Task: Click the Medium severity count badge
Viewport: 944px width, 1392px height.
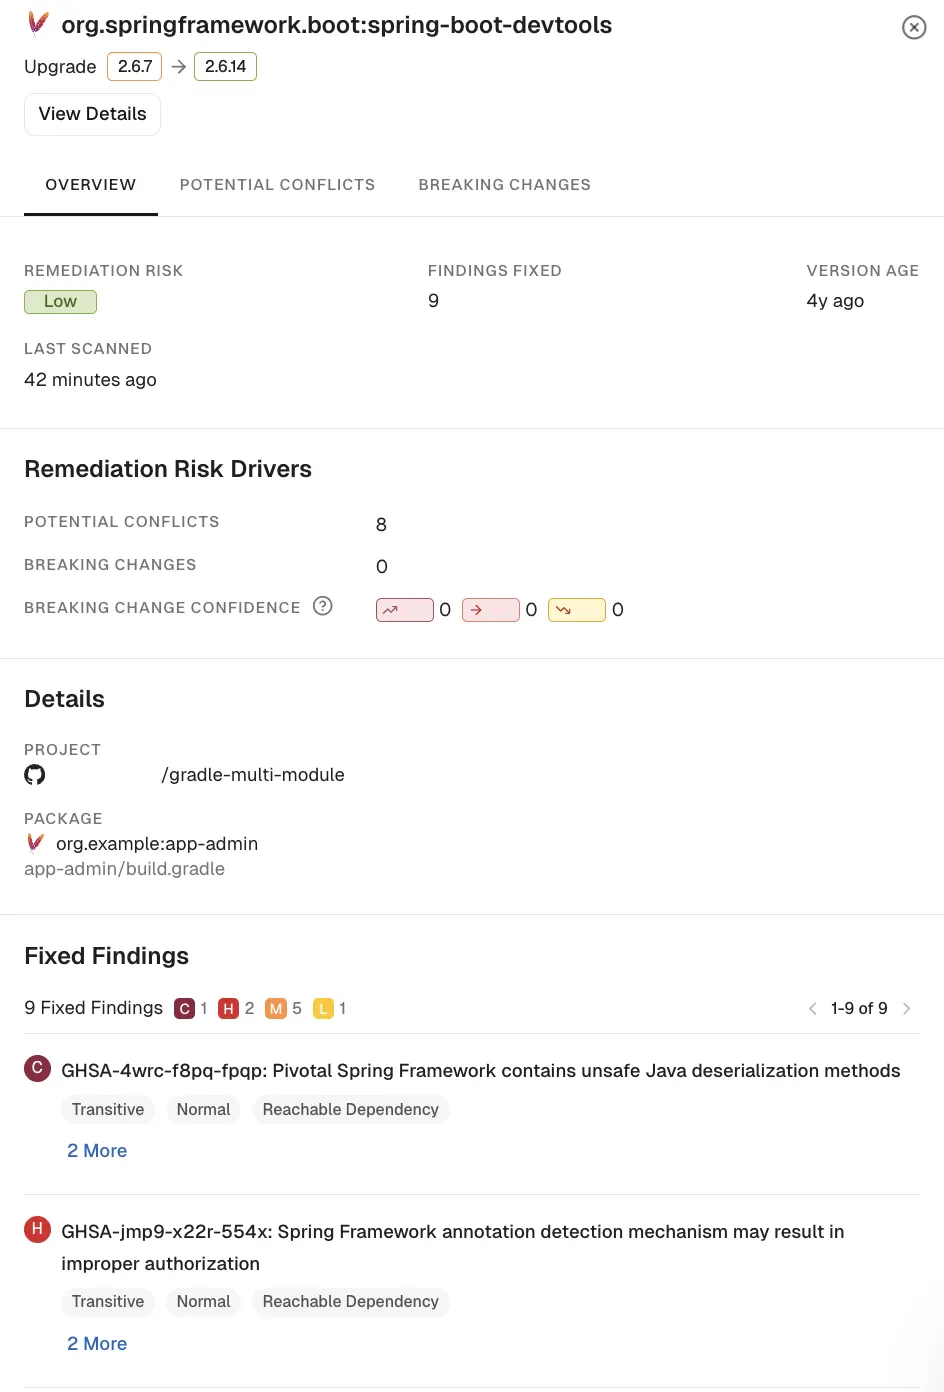Action: tap(276, 1009)
